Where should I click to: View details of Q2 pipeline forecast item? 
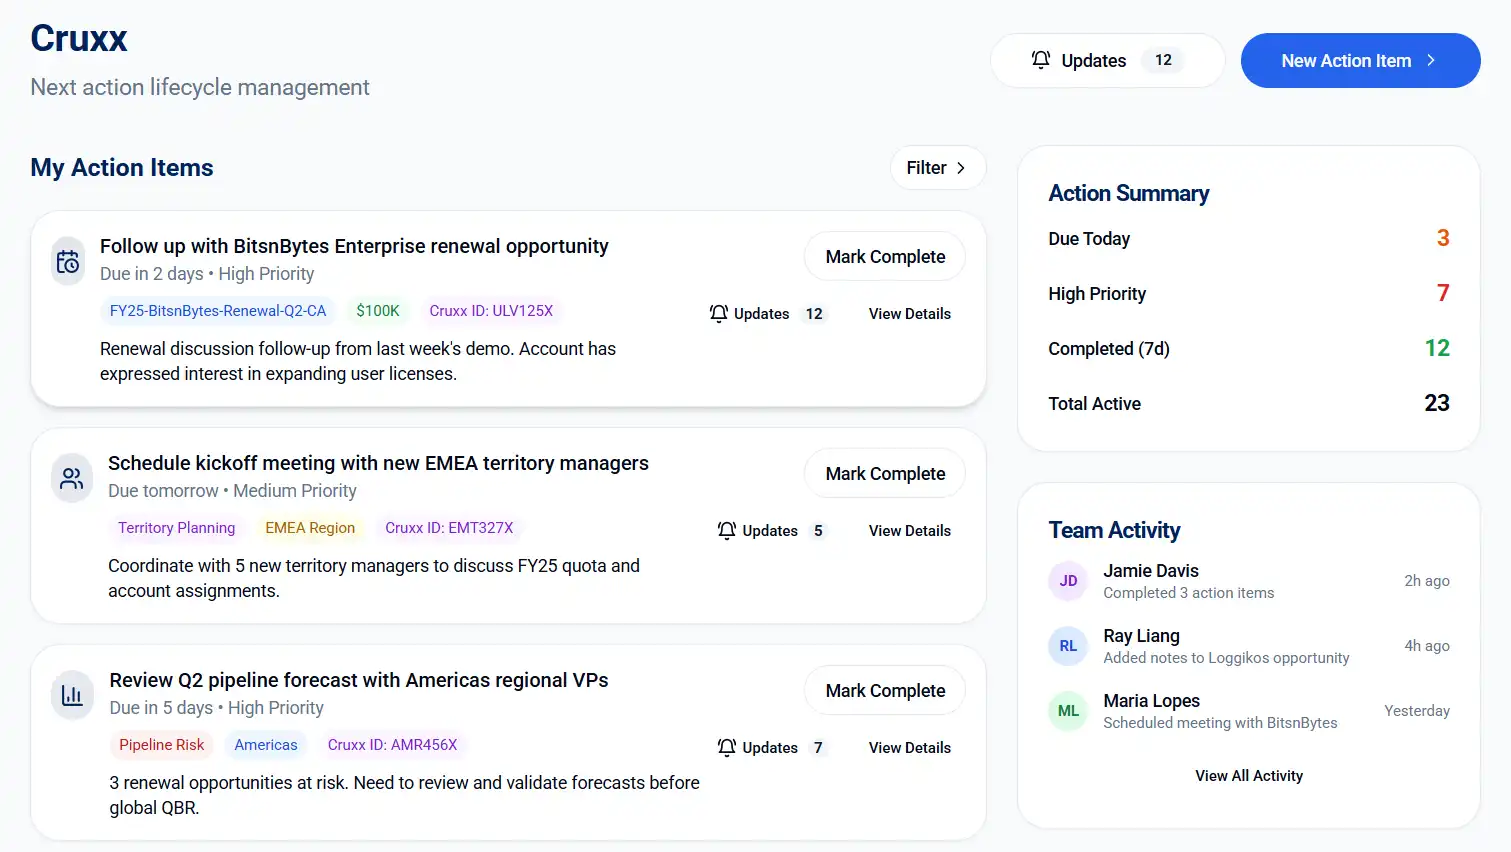coord(909,748)
